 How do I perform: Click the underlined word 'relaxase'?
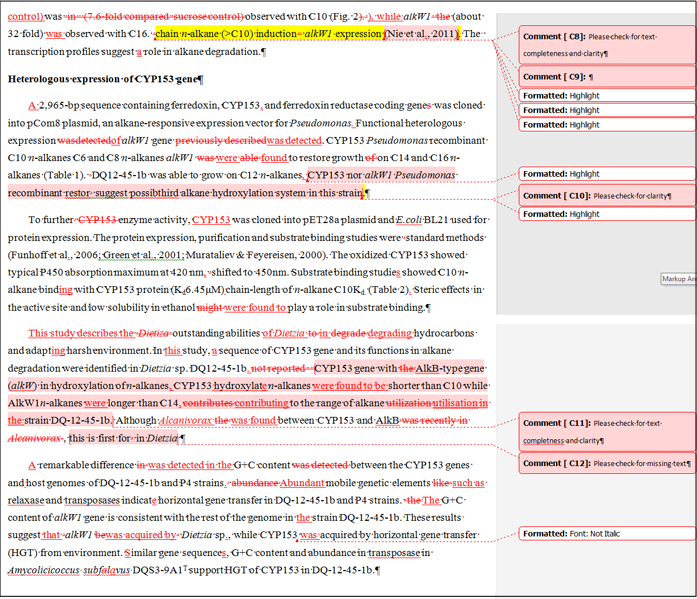click(x=26, y=500)
